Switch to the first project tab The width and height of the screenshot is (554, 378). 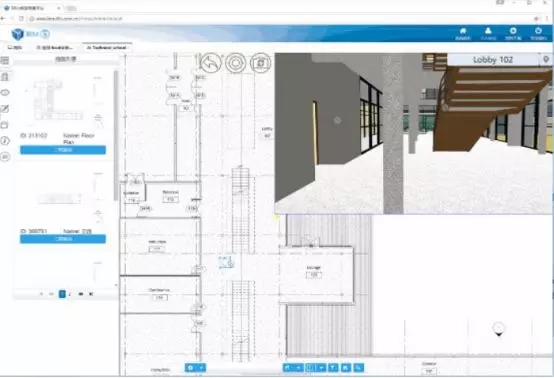coord(15,47)
